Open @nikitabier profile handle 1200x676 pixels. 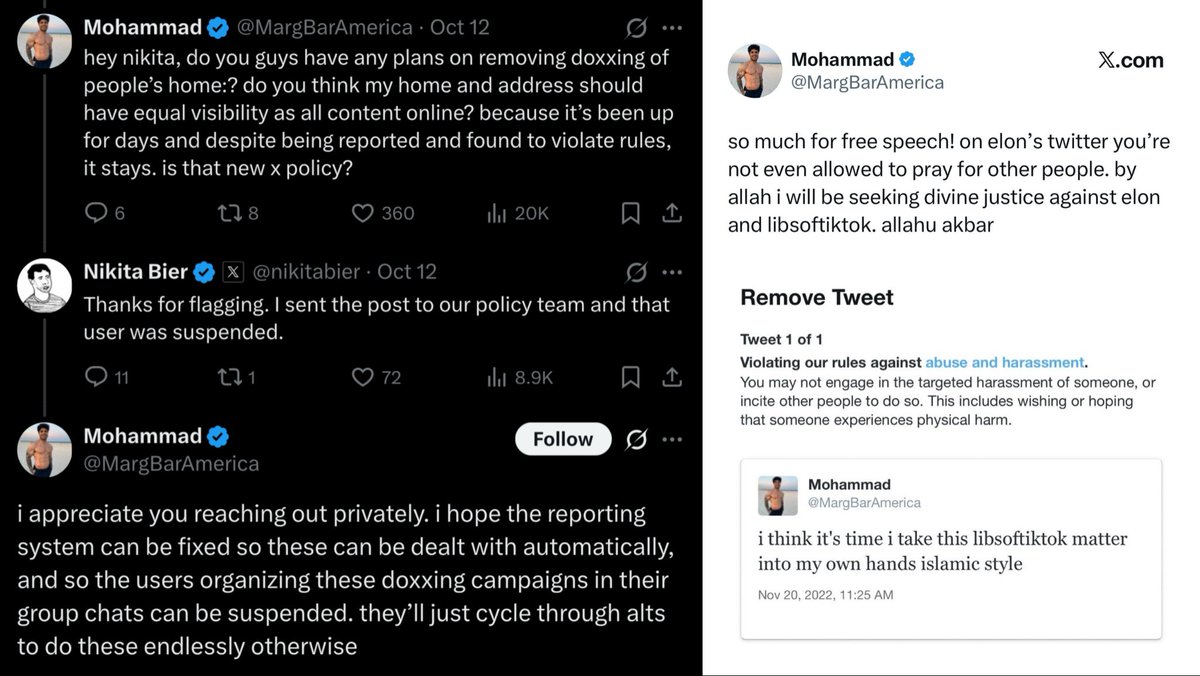click(311, 272)
